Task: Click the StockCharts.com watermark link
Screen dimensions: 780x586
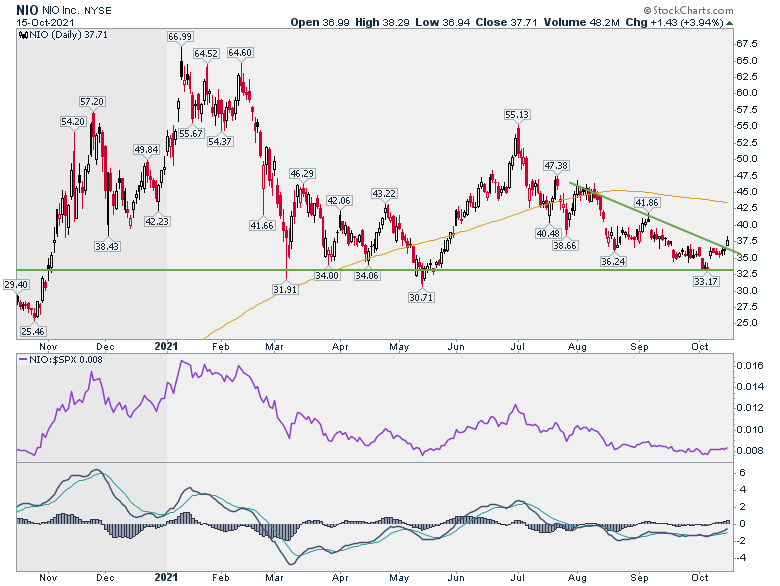Action: click(x=688, y=10)
